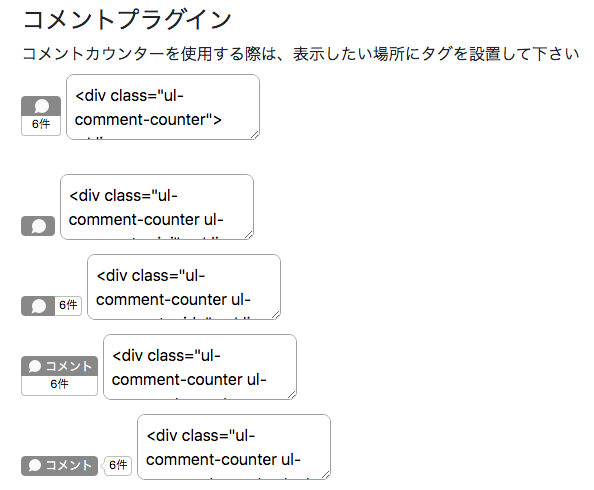Click the speech bubble icon with 6件 beside it
The image size is (594, 490).
click(x=38, y=306)
